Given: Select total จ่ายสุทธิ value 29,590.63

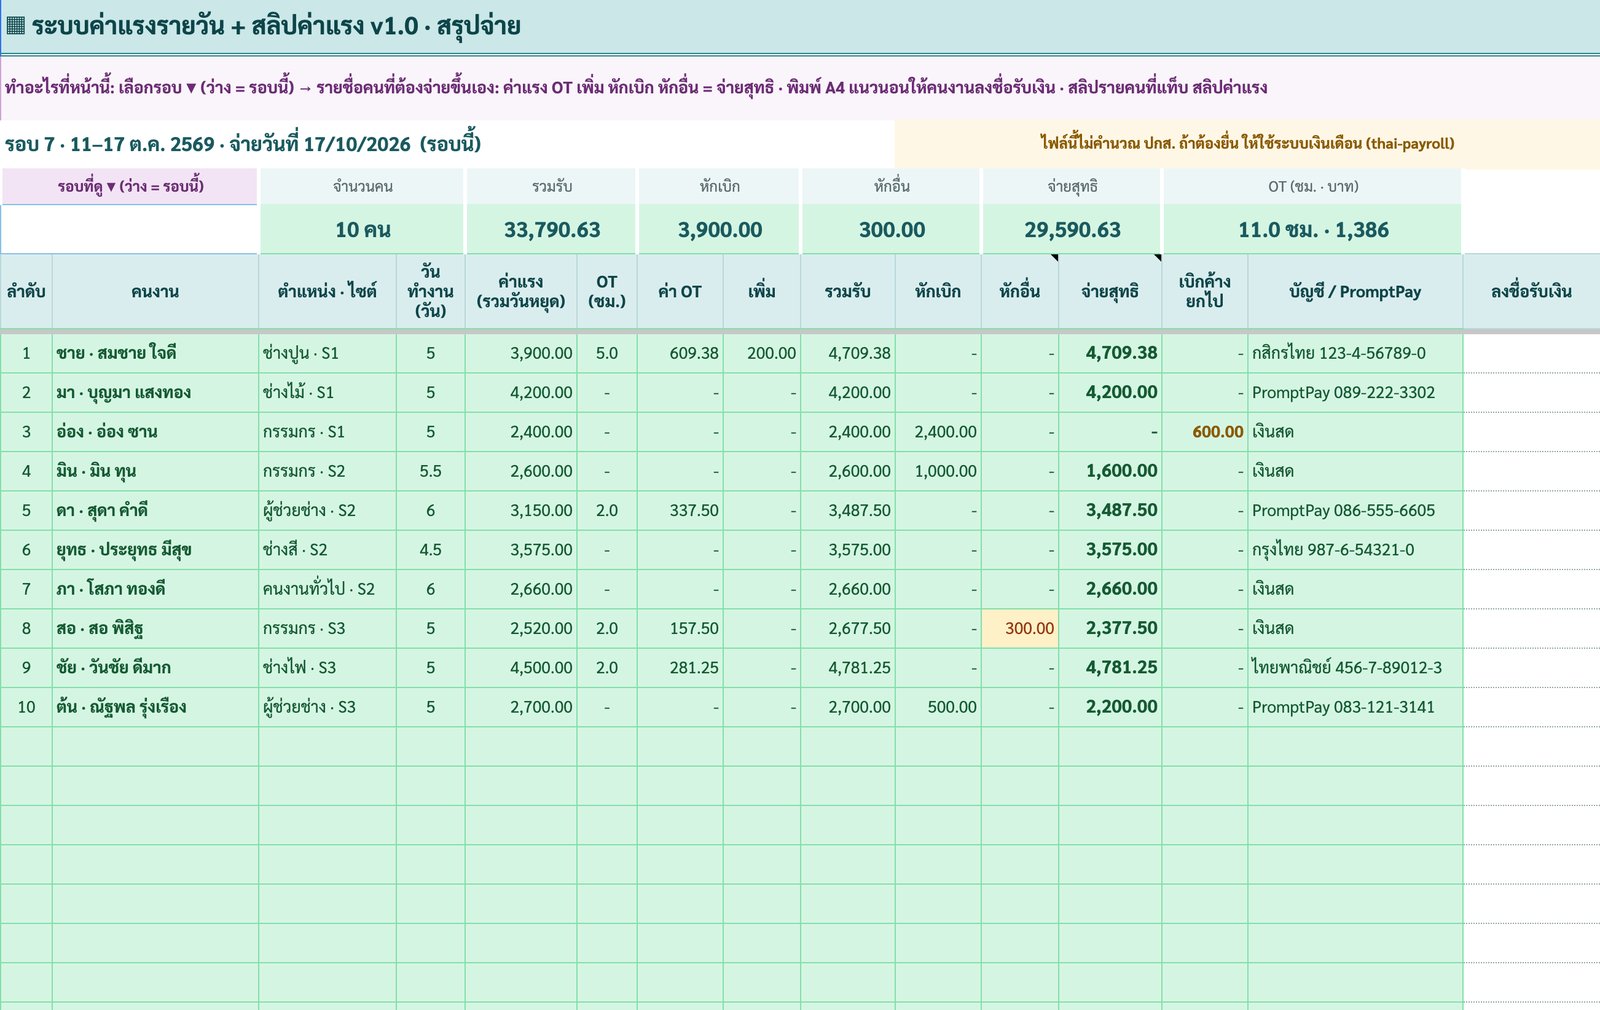Looking at the screenshot, I should pos(1072,229).
